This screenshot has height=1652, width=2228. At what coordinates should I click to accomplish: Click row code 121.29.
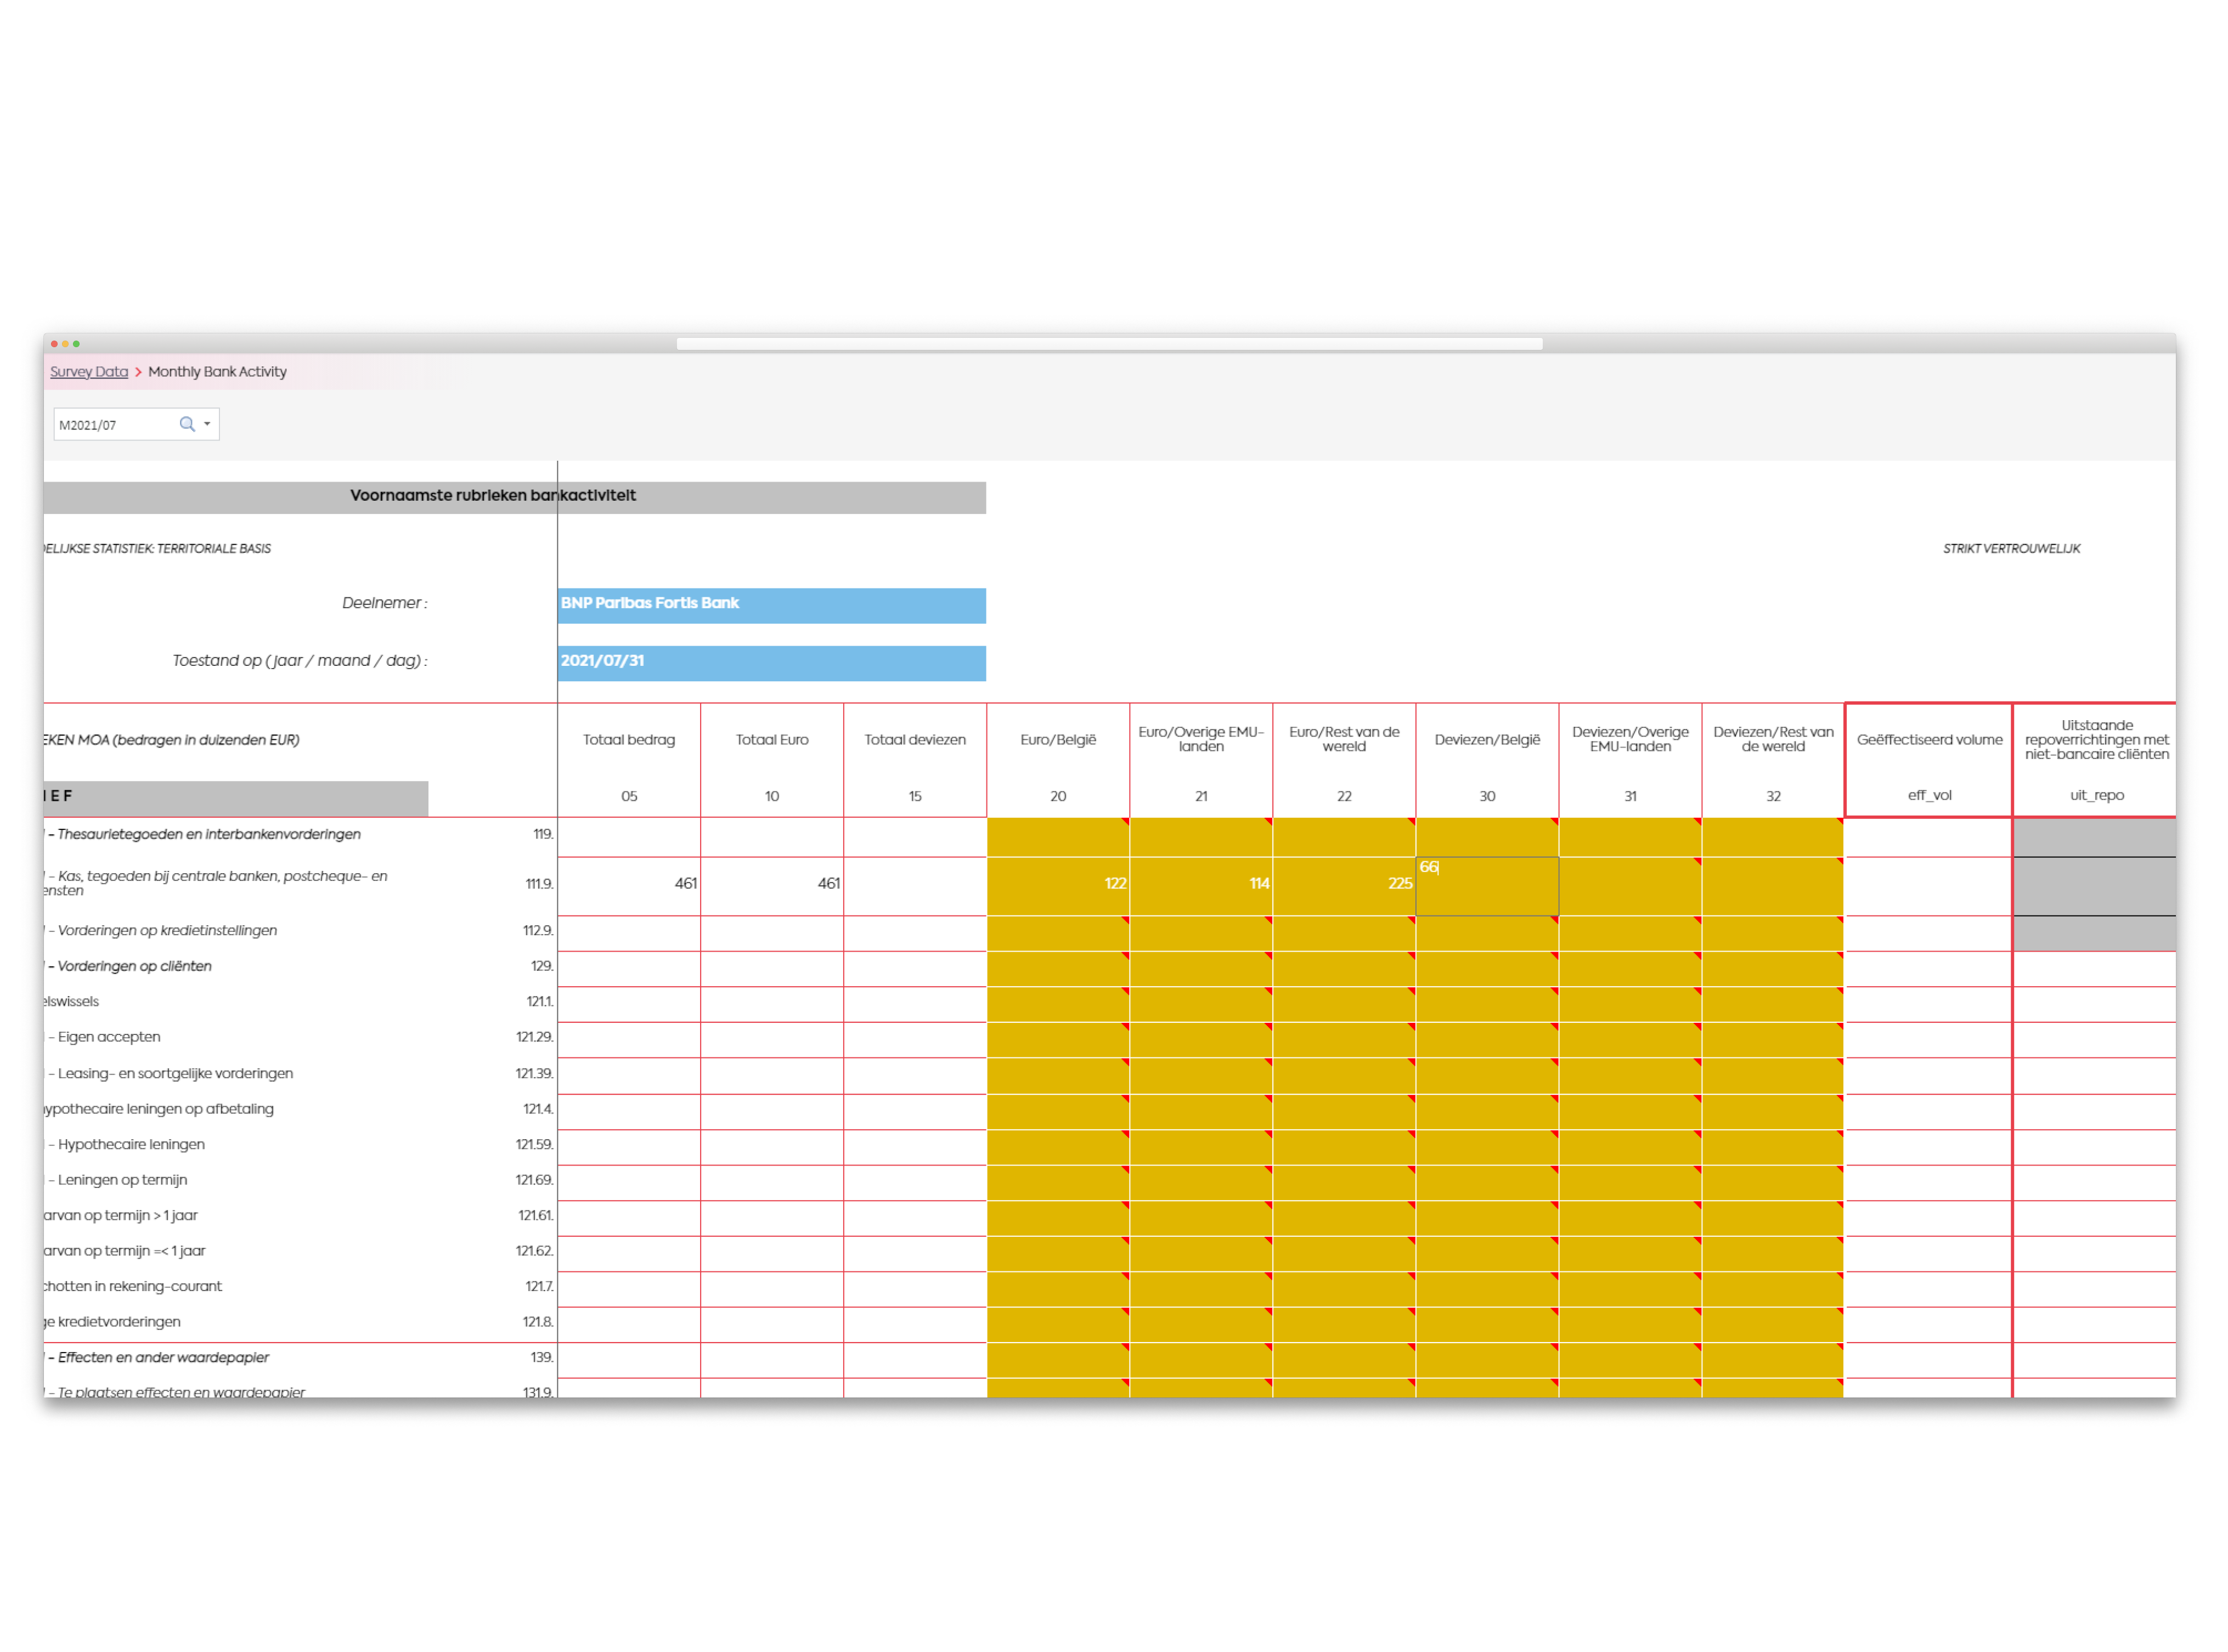click(x=534, y=1037)
